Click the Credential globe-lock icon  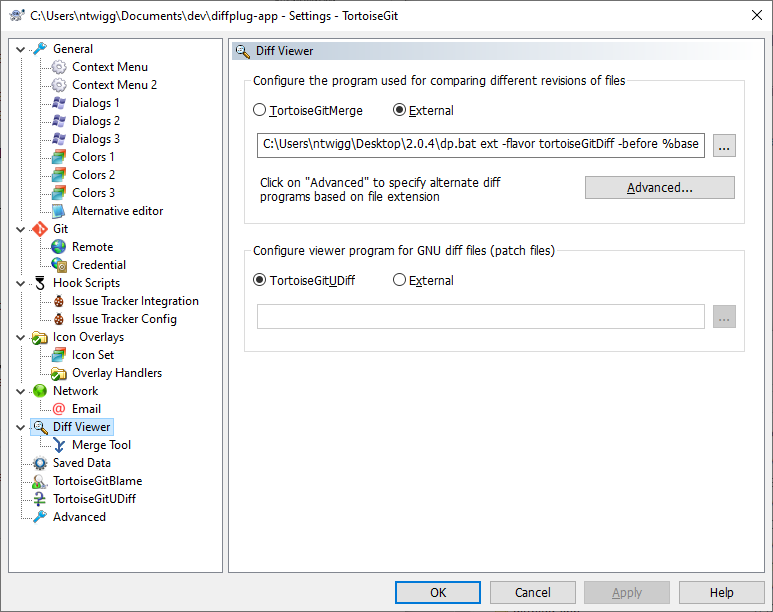tap(59, 265)
